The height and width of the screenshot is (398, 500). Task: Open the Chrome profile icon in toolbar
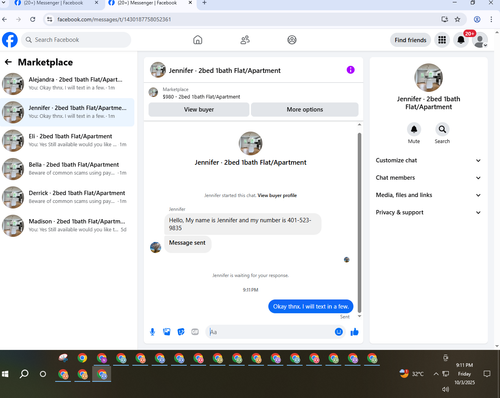click(x=477, y=19)
